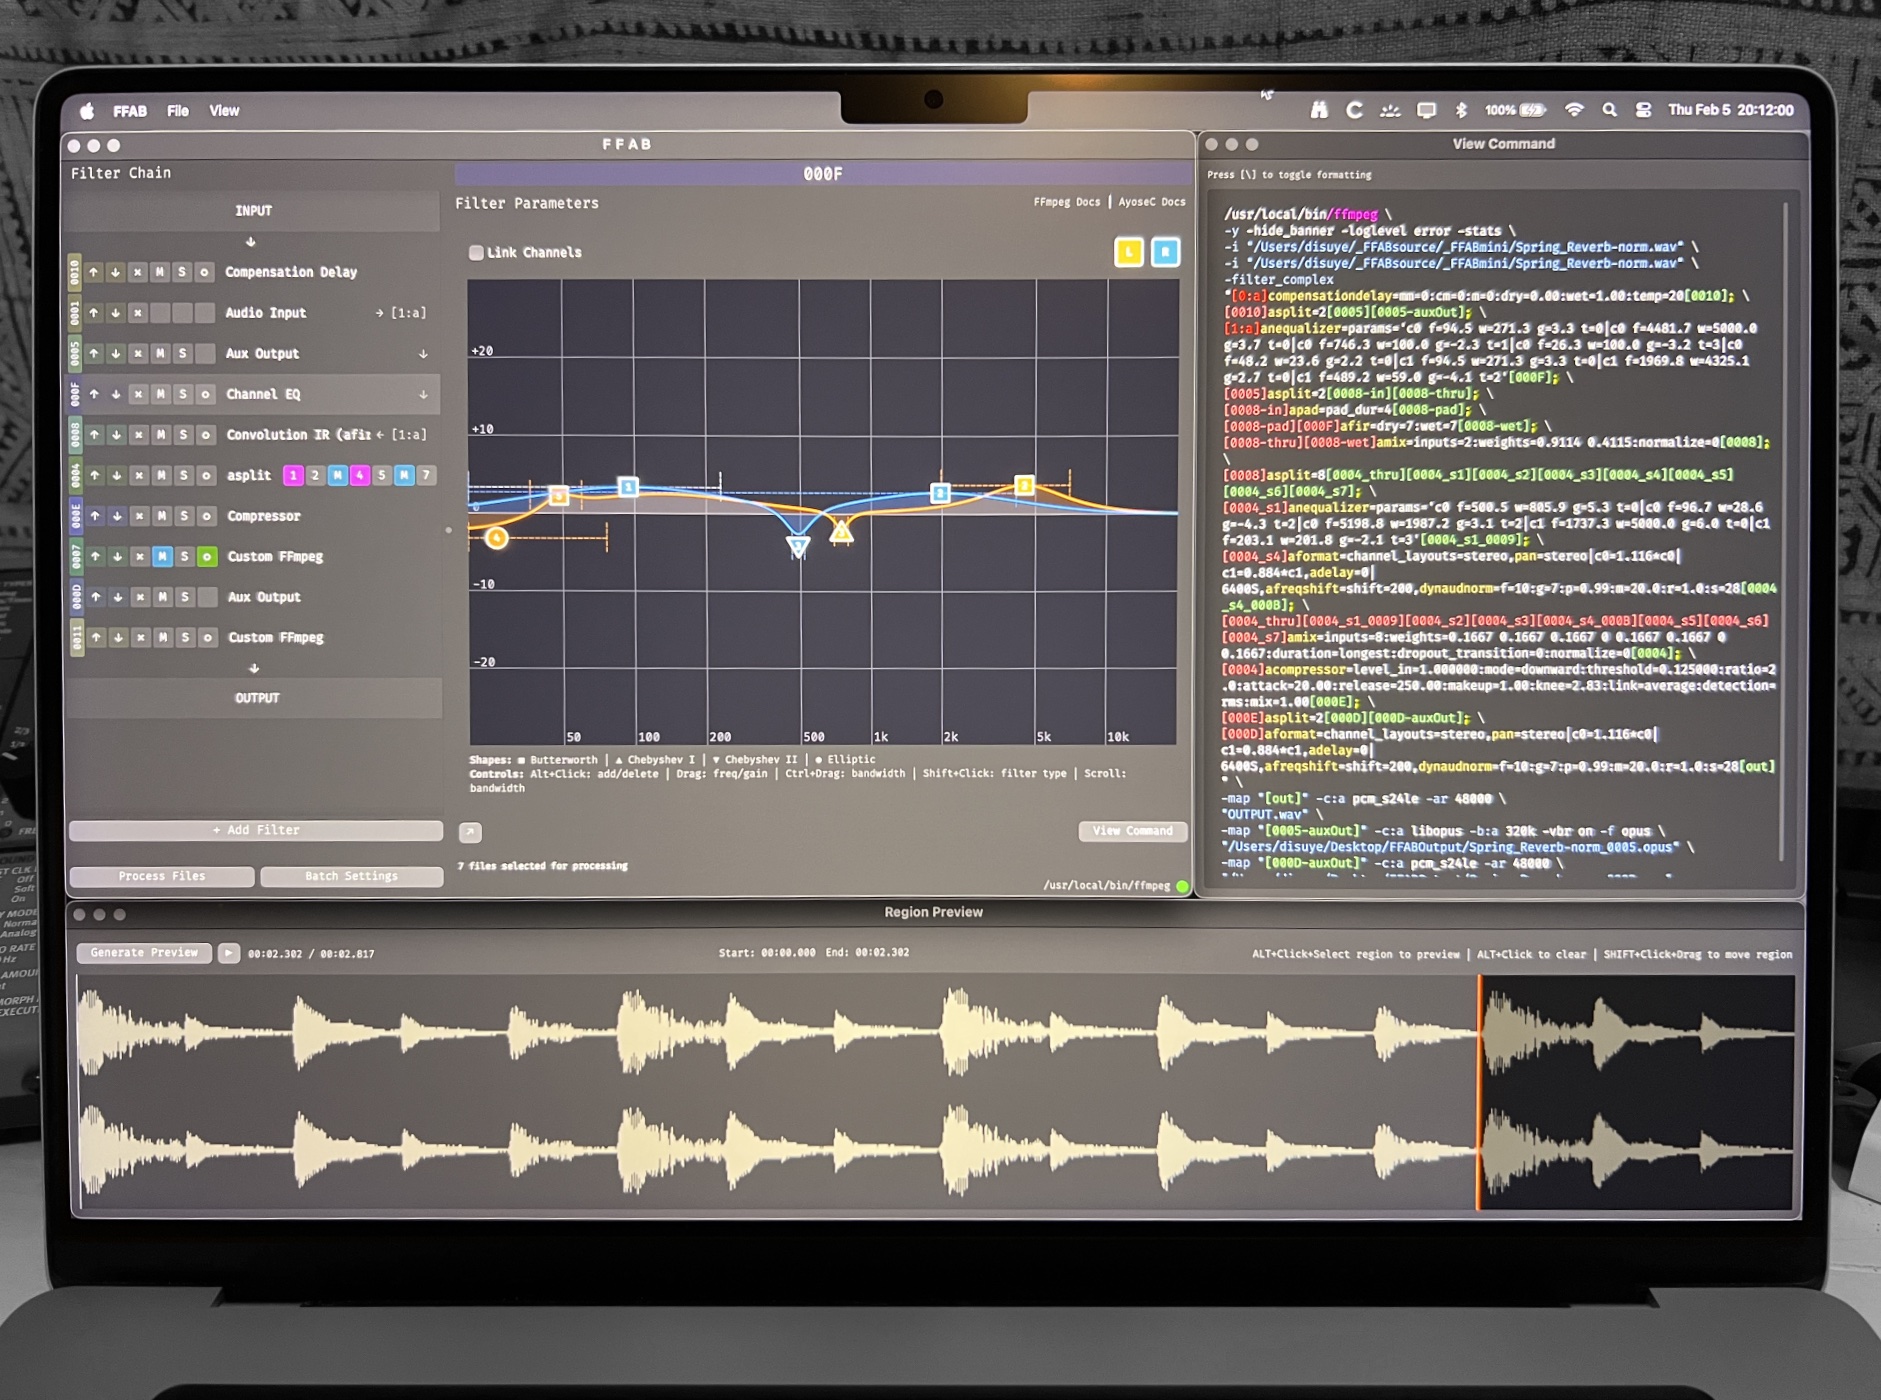The height and width of the screenshot is (1400, 1881).
Task: Select the orange EQ band node handle
Action: point(498,538)
